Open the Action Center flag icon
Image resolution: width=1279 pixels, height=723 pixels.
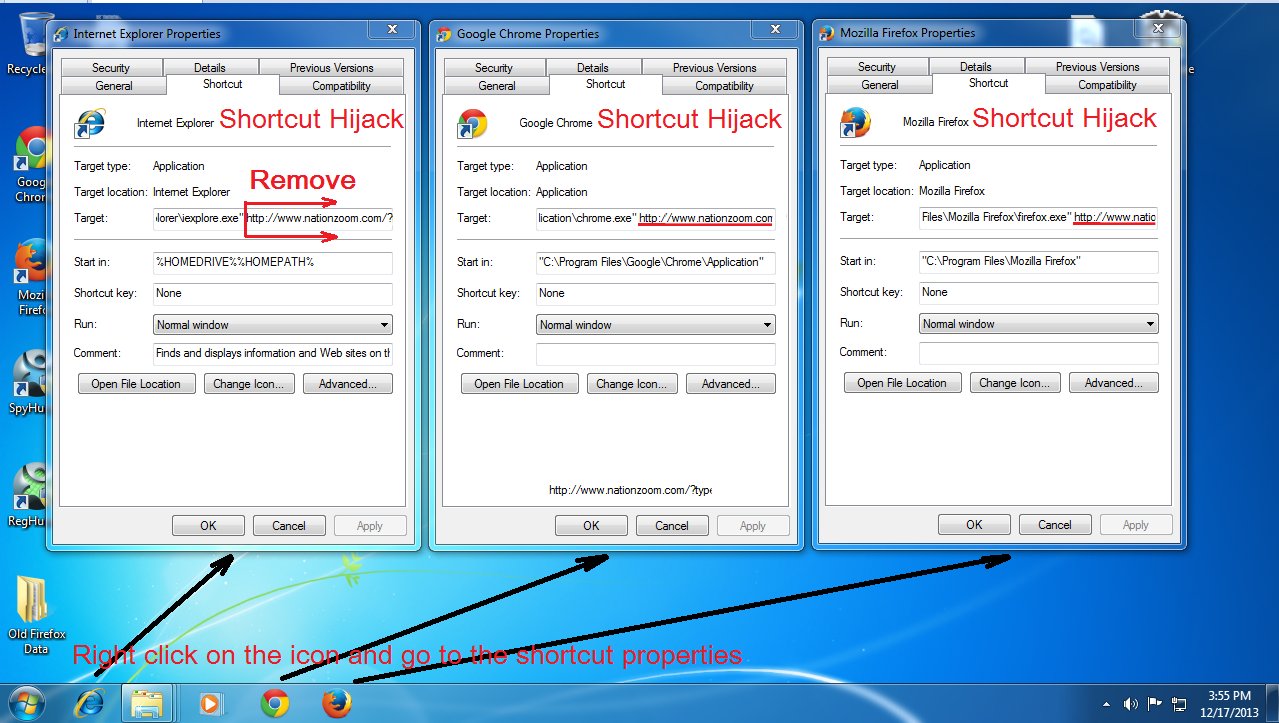point(1155,704)
